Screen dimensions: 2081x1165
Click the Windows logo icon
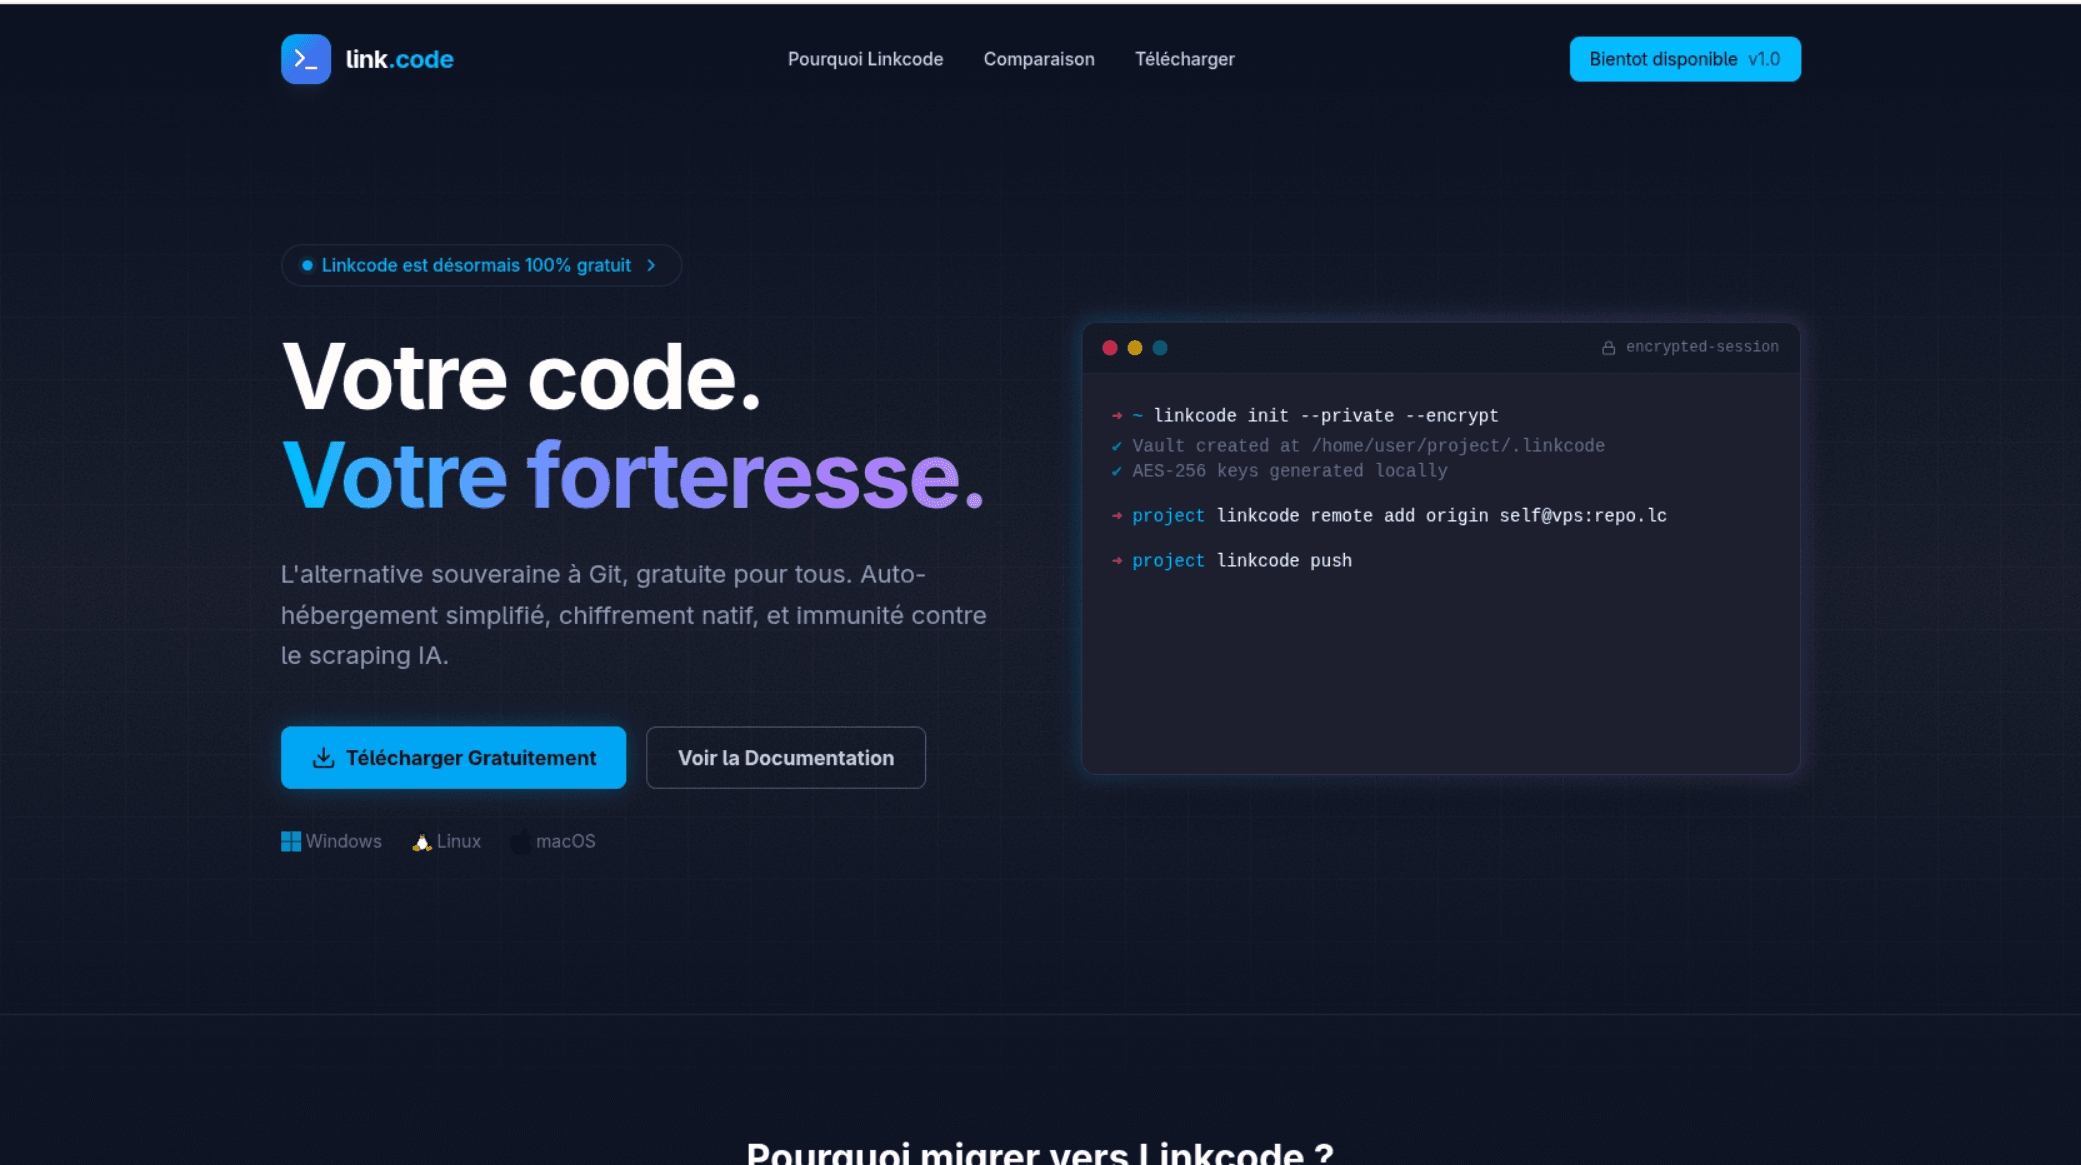291,841
